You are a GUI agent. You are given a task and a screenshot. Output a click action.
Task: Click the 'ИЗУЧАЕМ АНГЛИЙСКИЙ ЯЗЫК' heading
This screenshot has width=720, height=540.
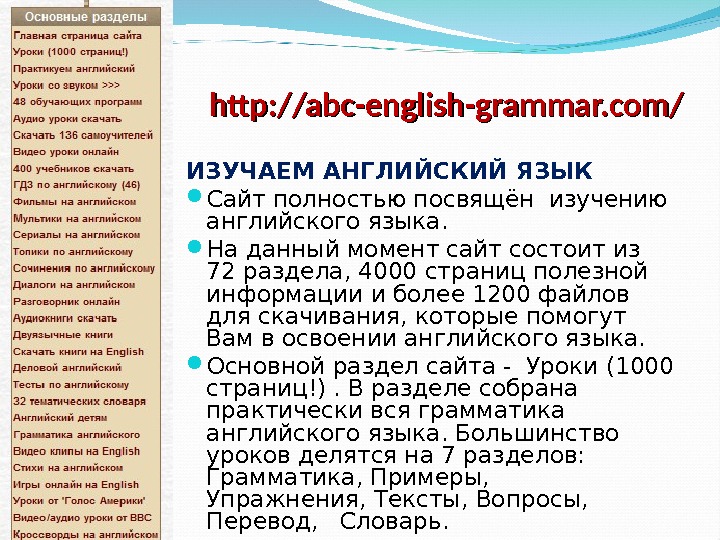point(389,170)
